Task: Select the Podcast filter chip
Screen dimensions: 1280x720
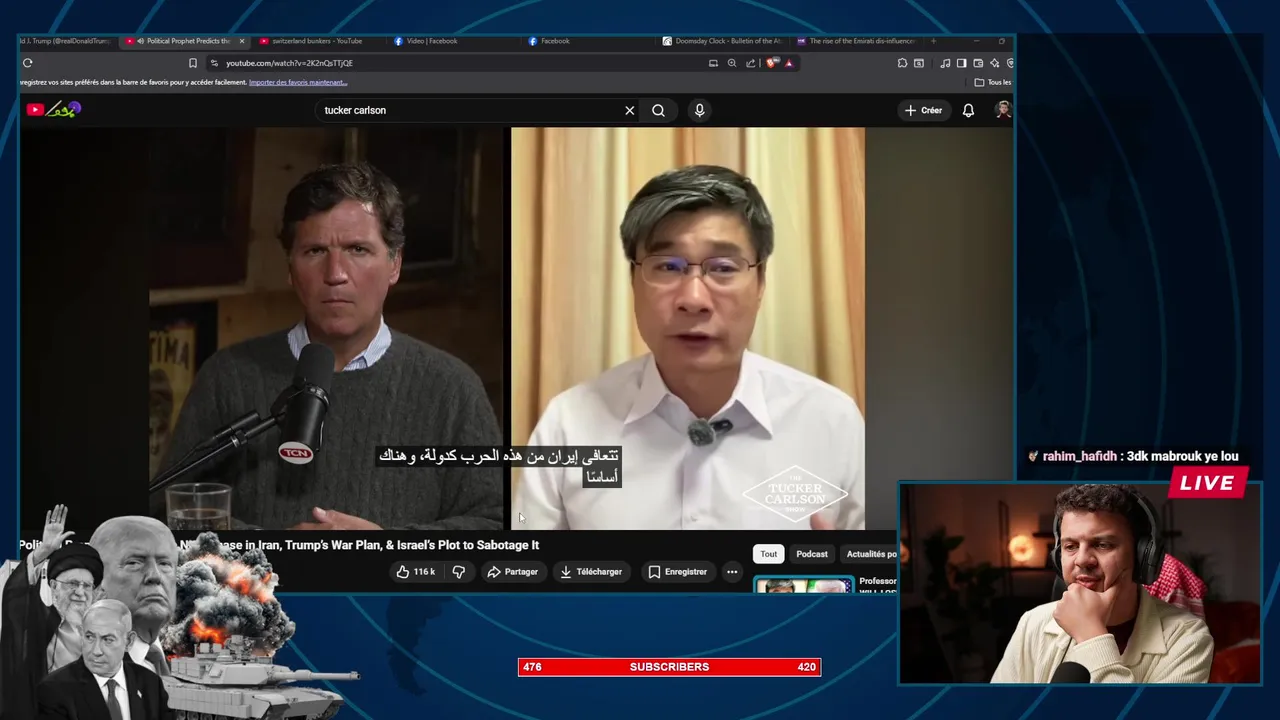Action: 812,554
